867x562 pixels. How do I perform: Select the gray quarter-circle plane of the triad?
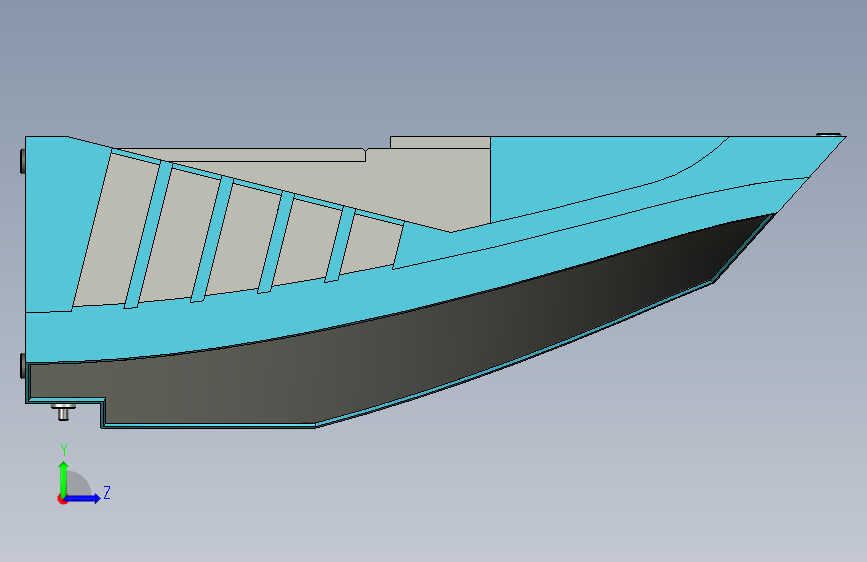point(79,483)
